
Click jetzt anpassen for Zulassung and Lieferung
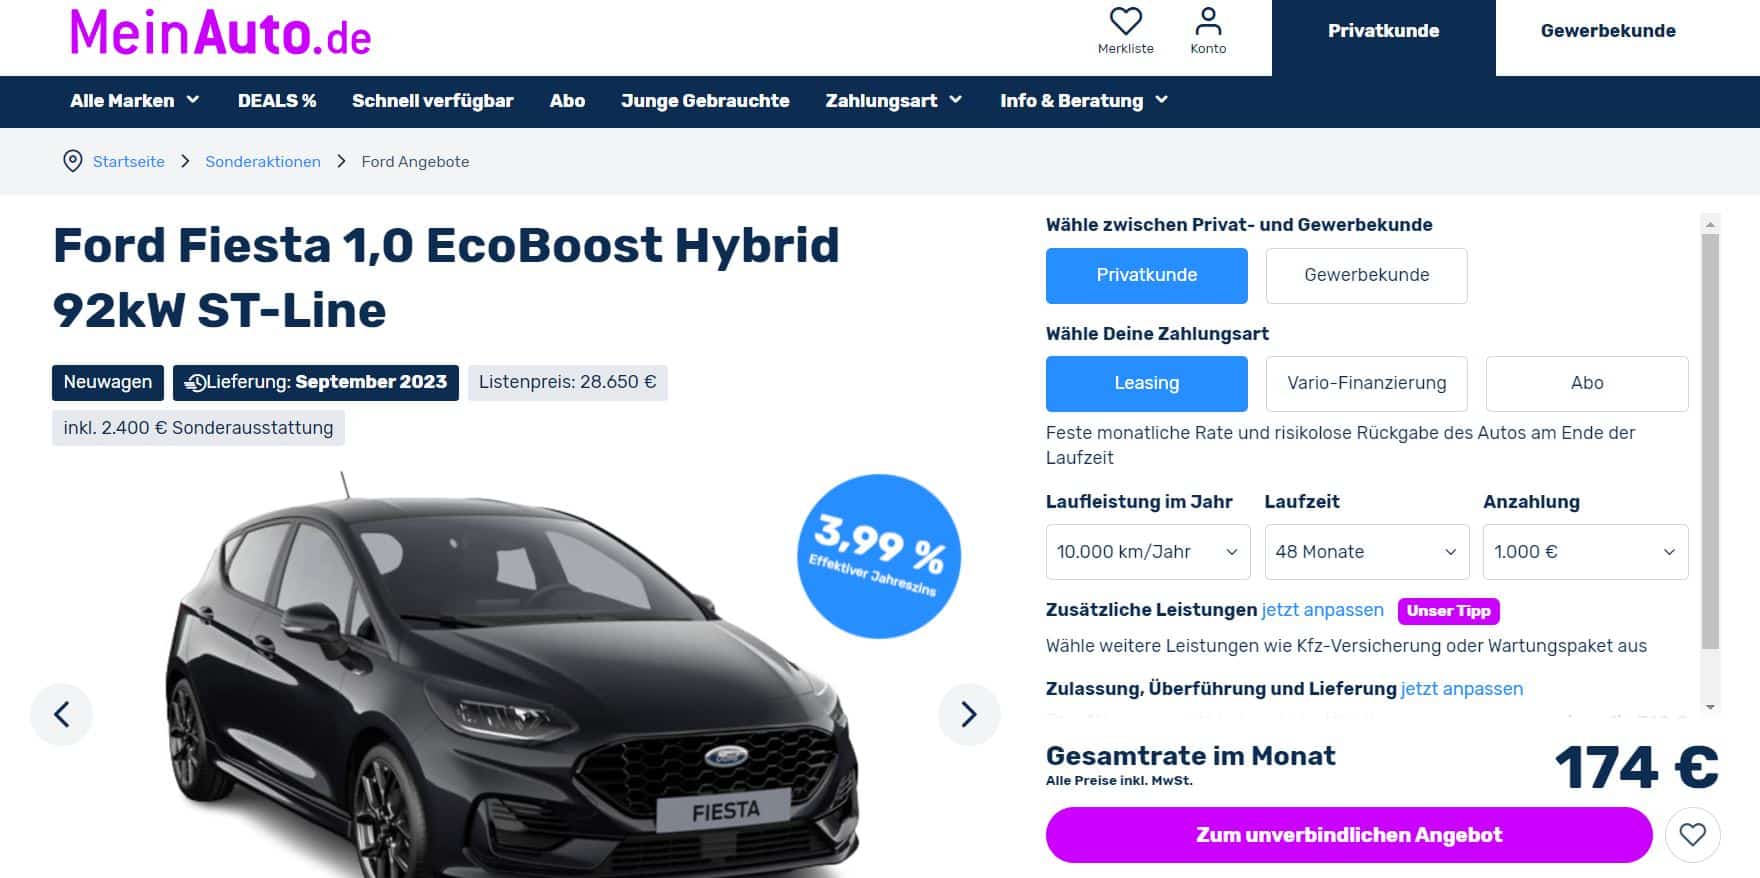[x=1462, y=689]
